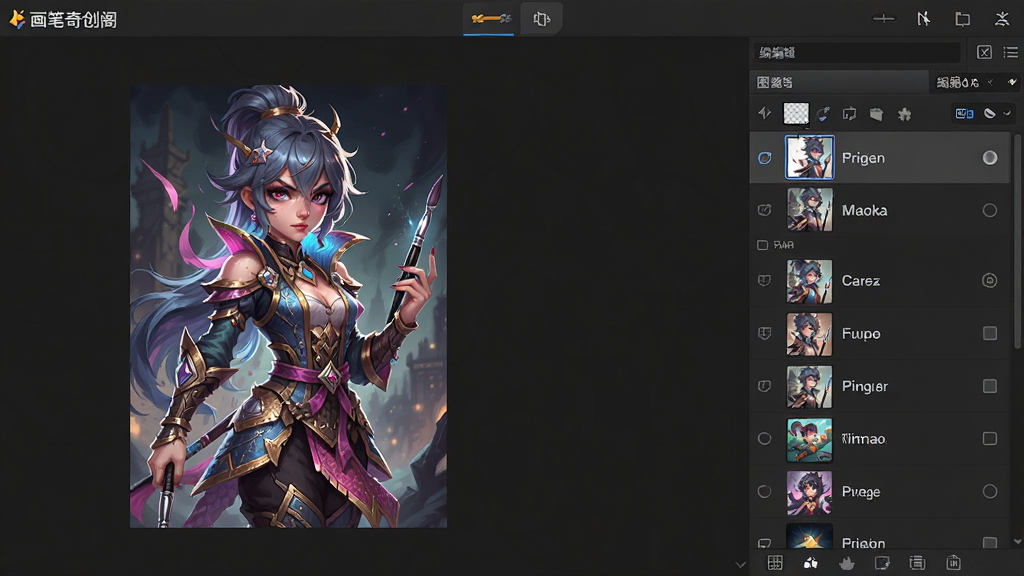Viewport: 1024px width, 576px height.
Task: Open the list view icon at panel top right
Action: click(x=1010, y=52)
